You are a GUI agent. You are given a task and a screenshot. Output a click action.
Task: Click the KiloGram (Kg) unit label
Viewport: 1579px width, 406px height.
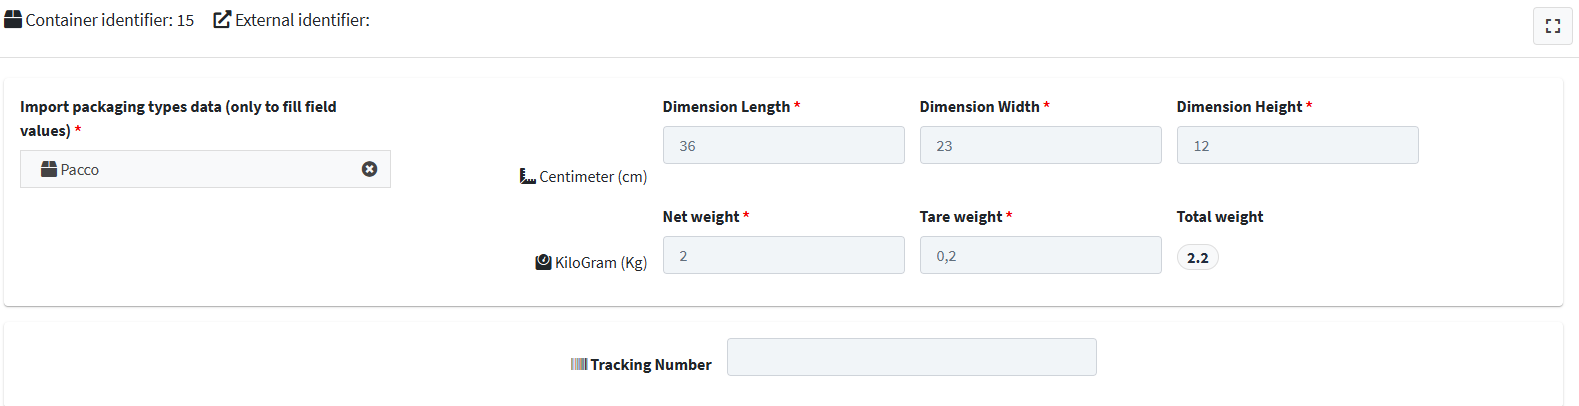tap(601, 263)
